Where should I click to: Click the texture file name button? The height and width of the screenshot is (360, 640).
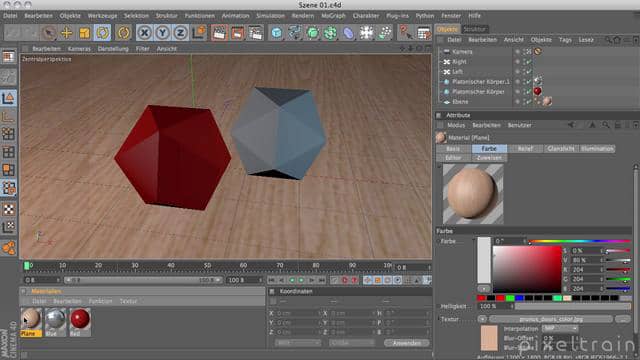pyautogui.click(x=551, y=319)
